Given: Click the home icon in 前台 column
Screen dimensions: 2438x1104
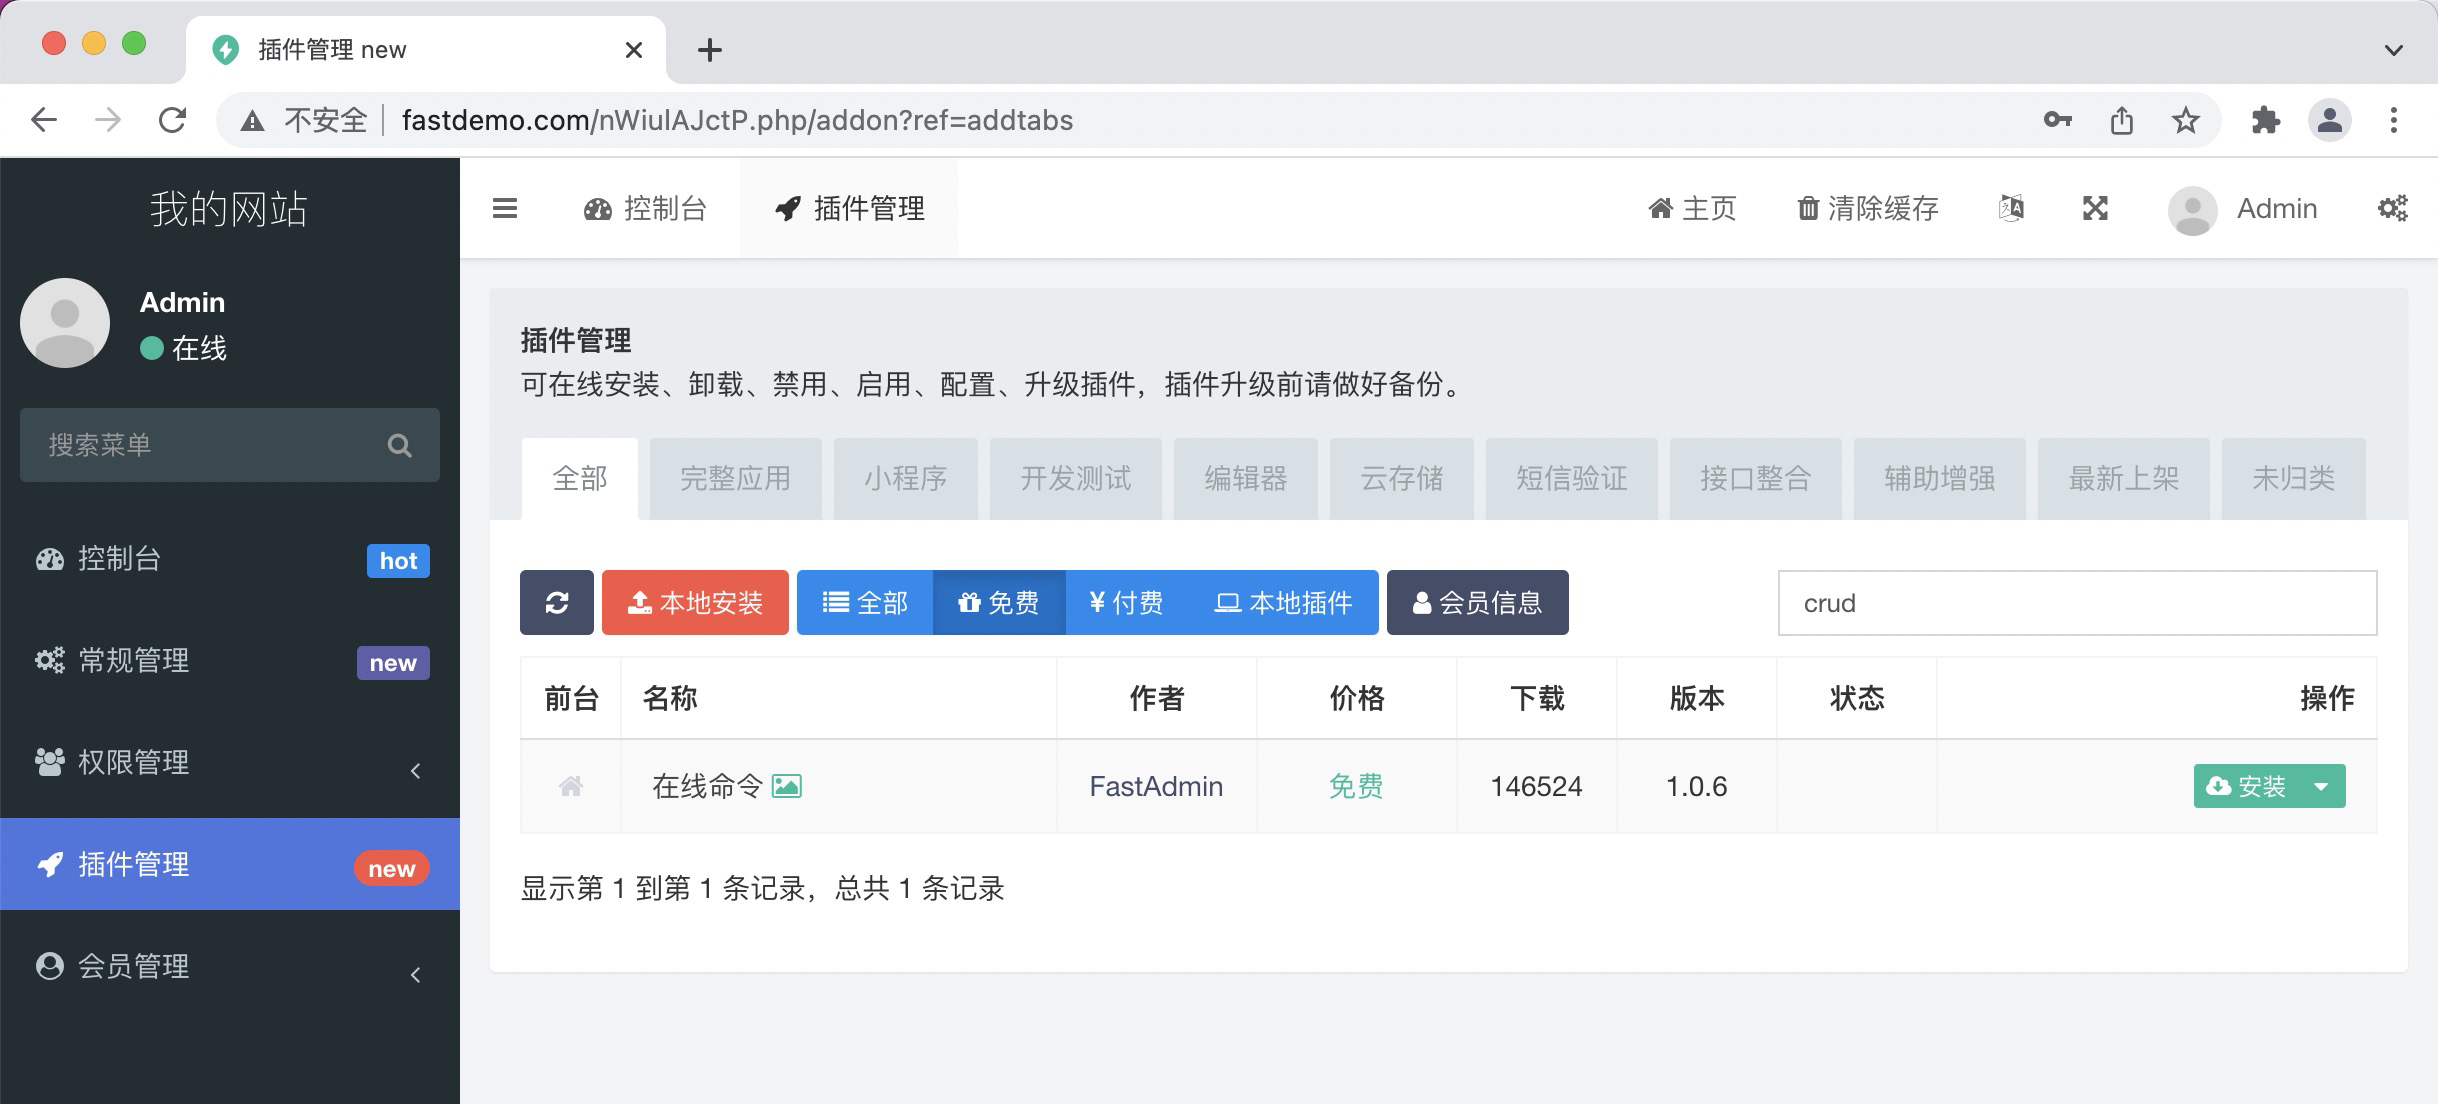Looking at the screenshot, I should coord(571,787).
